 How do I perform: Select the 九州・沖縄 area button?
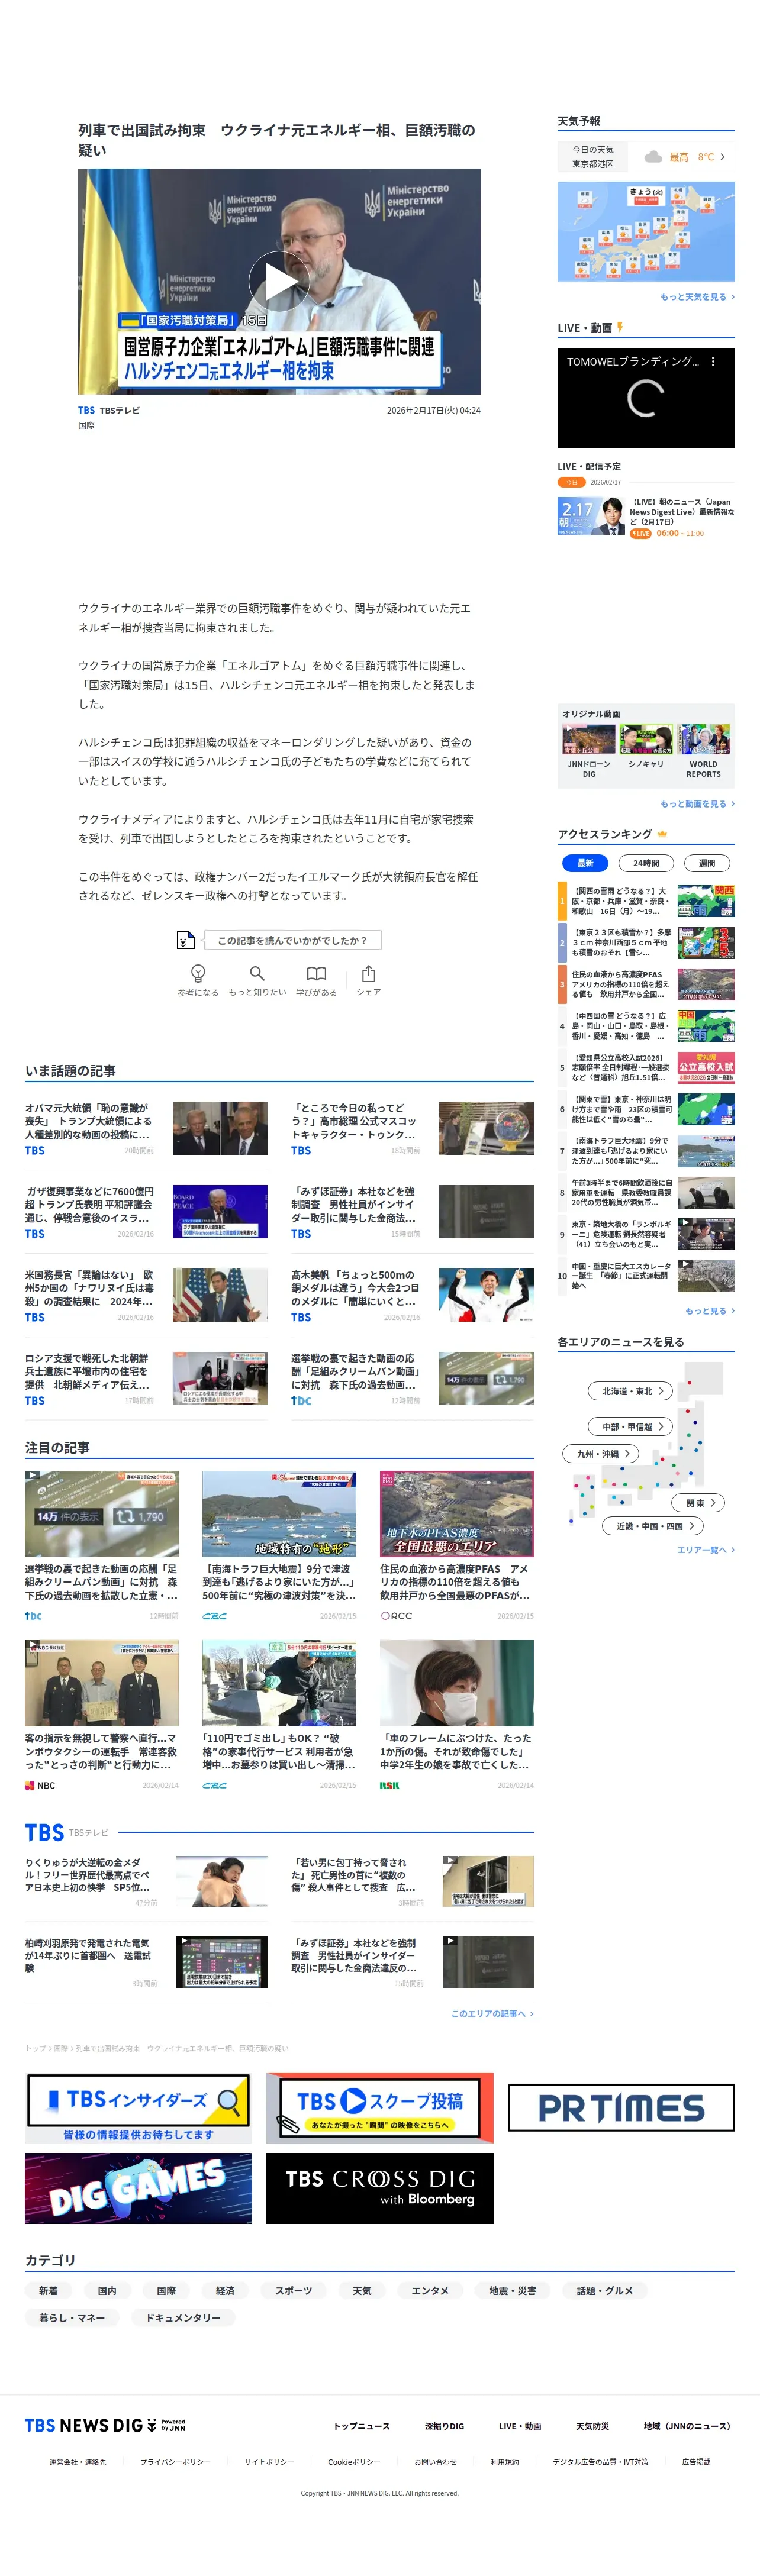[x=601, y=1454]
